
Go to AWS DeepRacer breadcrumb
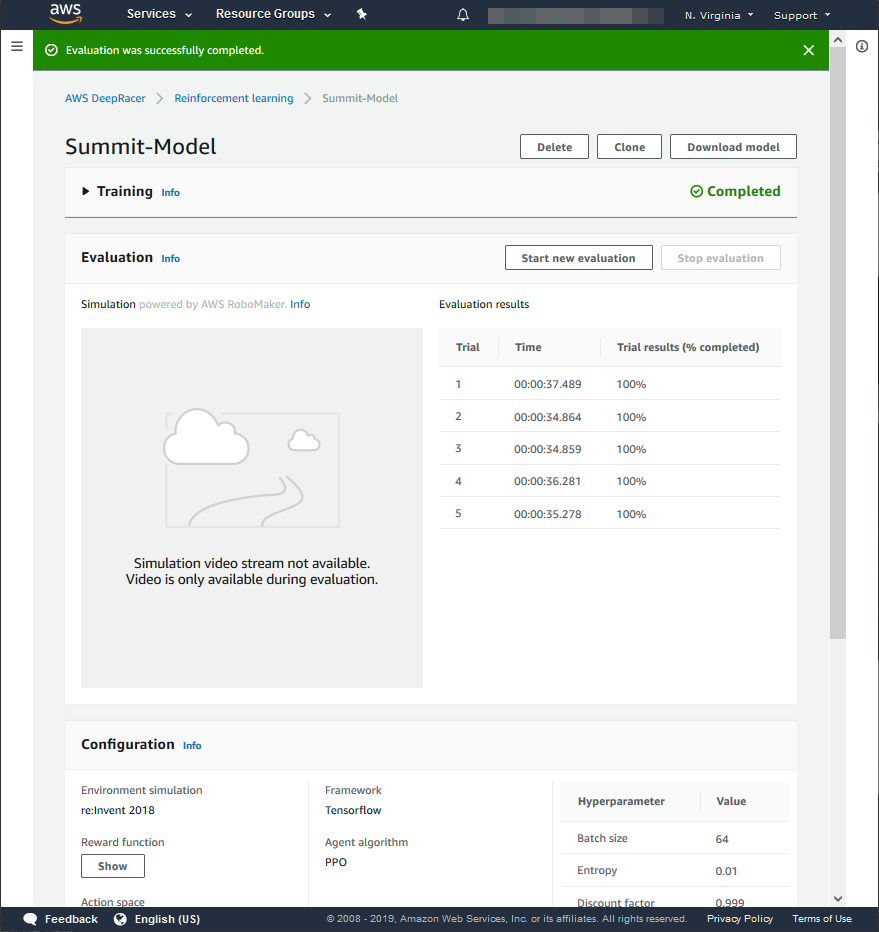click(105, 98)
